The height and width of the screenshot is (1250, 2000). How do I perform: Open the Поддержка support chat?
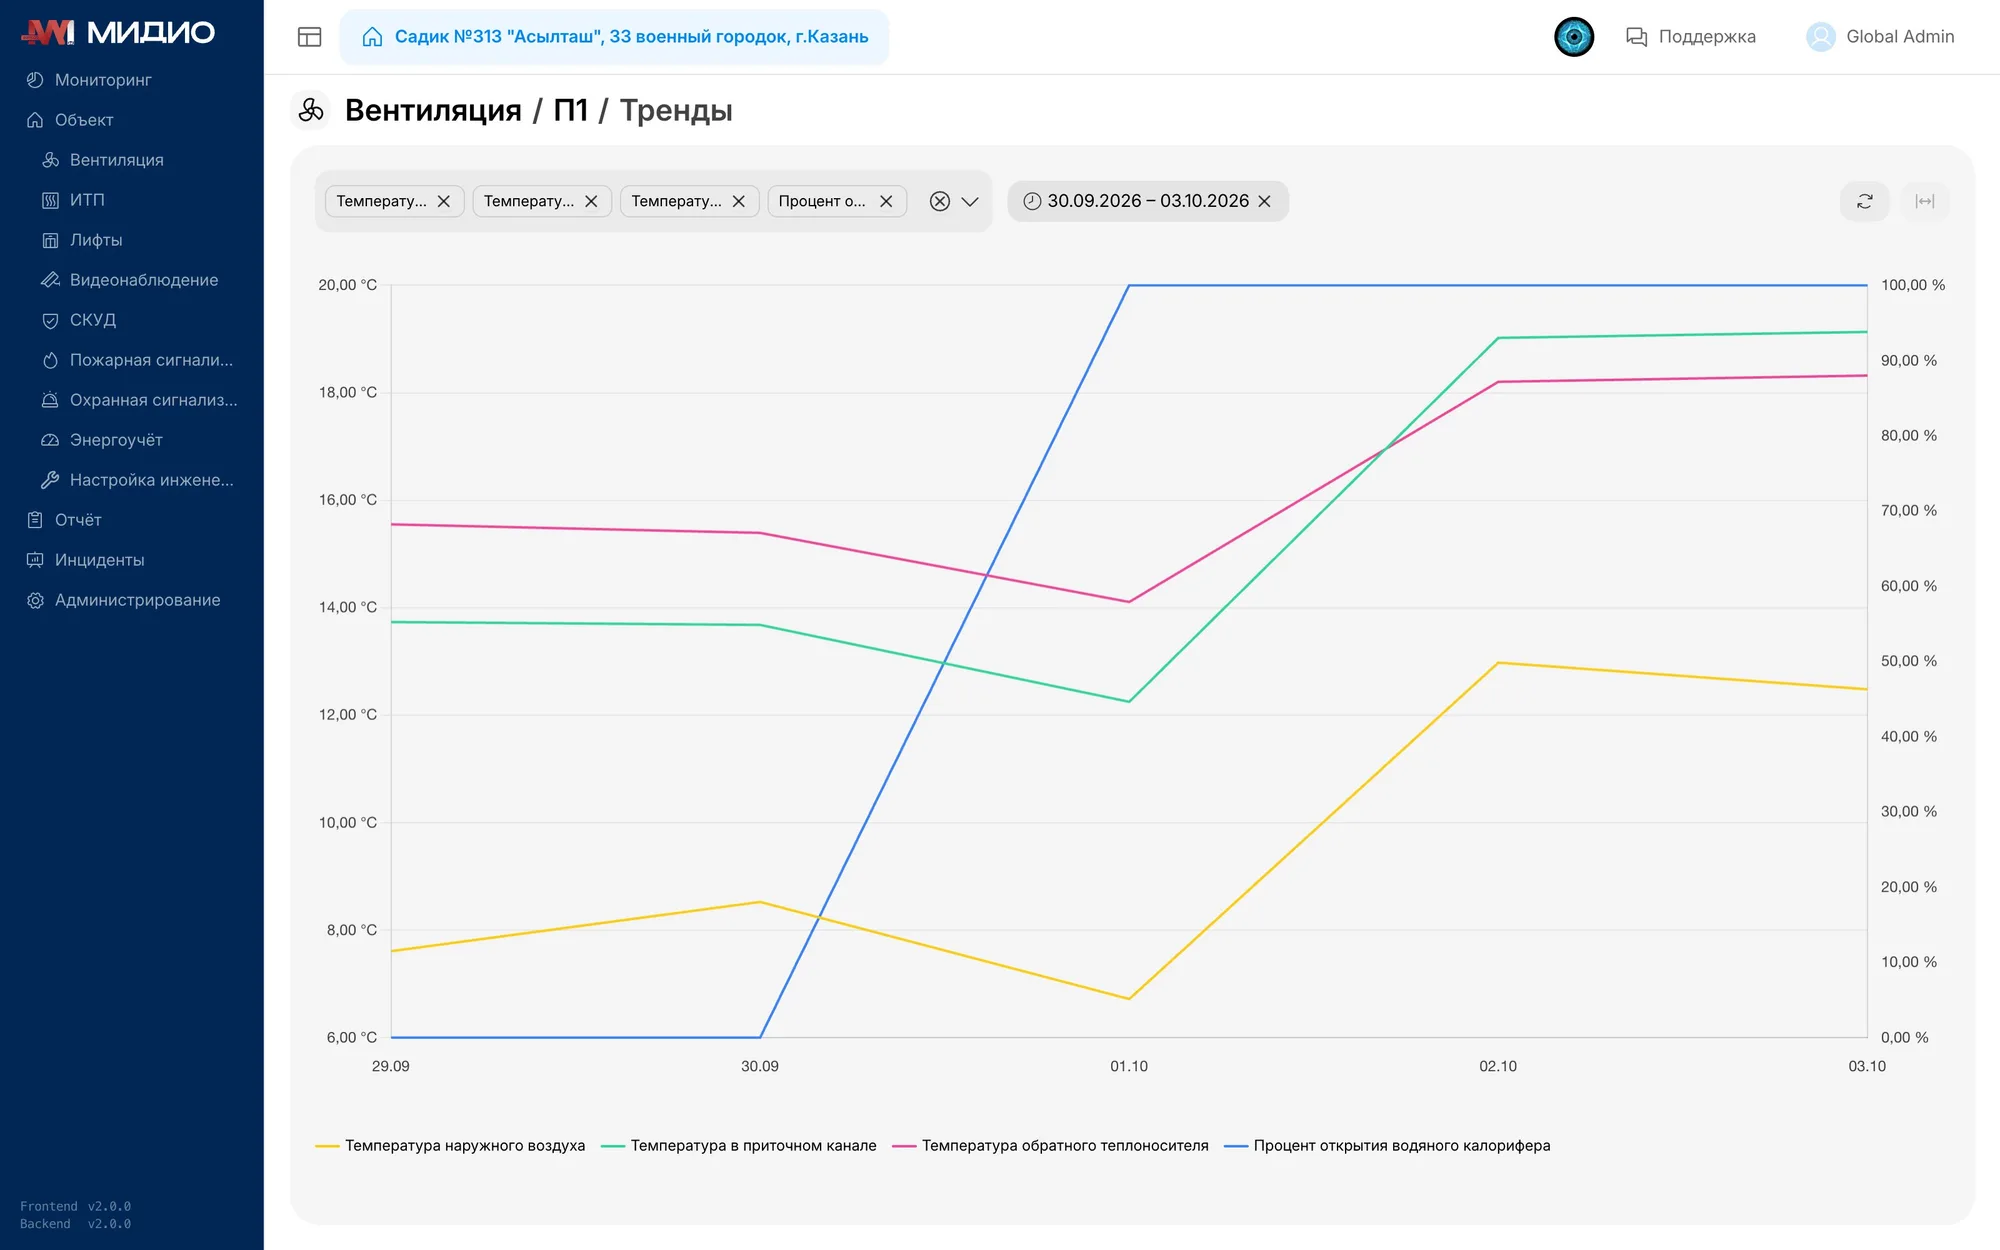1690,37
